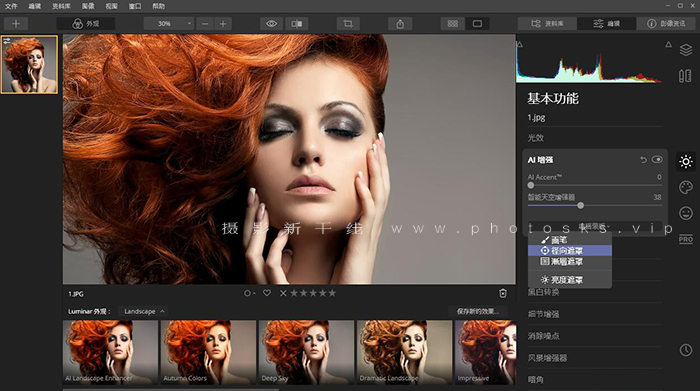Reset the AI 增强 tool with undo arrow

click(x=643, y=159)
